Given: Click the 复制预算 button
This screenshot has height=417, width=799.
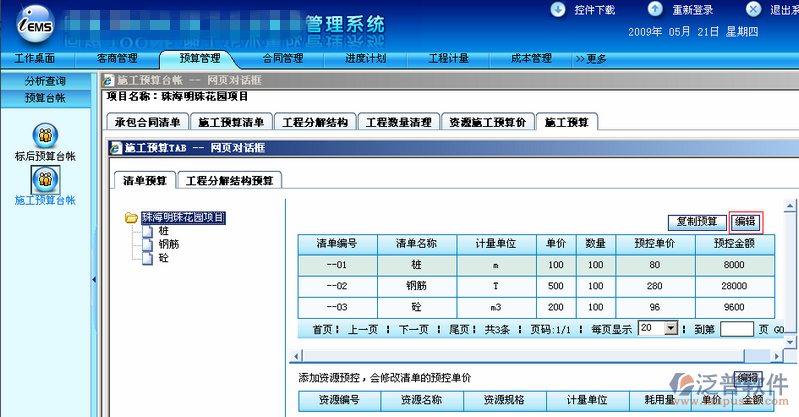Looking at the screenshot, I should click(695, 221).
